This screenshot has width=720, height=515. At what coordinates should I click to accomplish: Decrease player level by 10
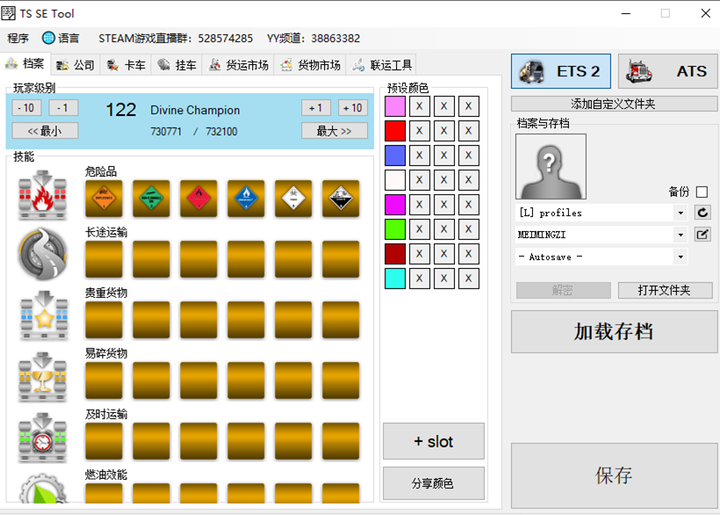point(26,108)
